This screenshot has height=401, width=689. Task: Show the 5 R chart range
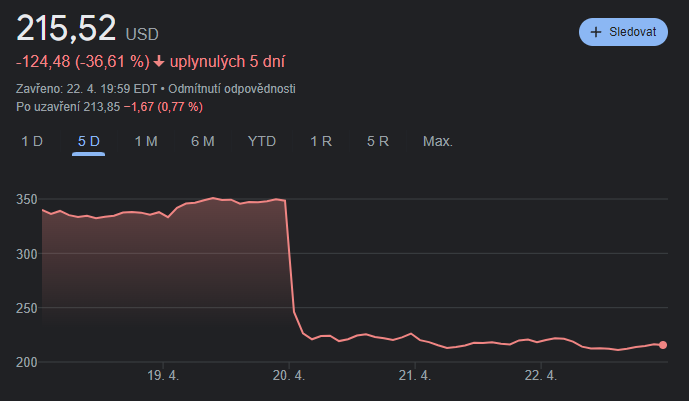(378, 141)
